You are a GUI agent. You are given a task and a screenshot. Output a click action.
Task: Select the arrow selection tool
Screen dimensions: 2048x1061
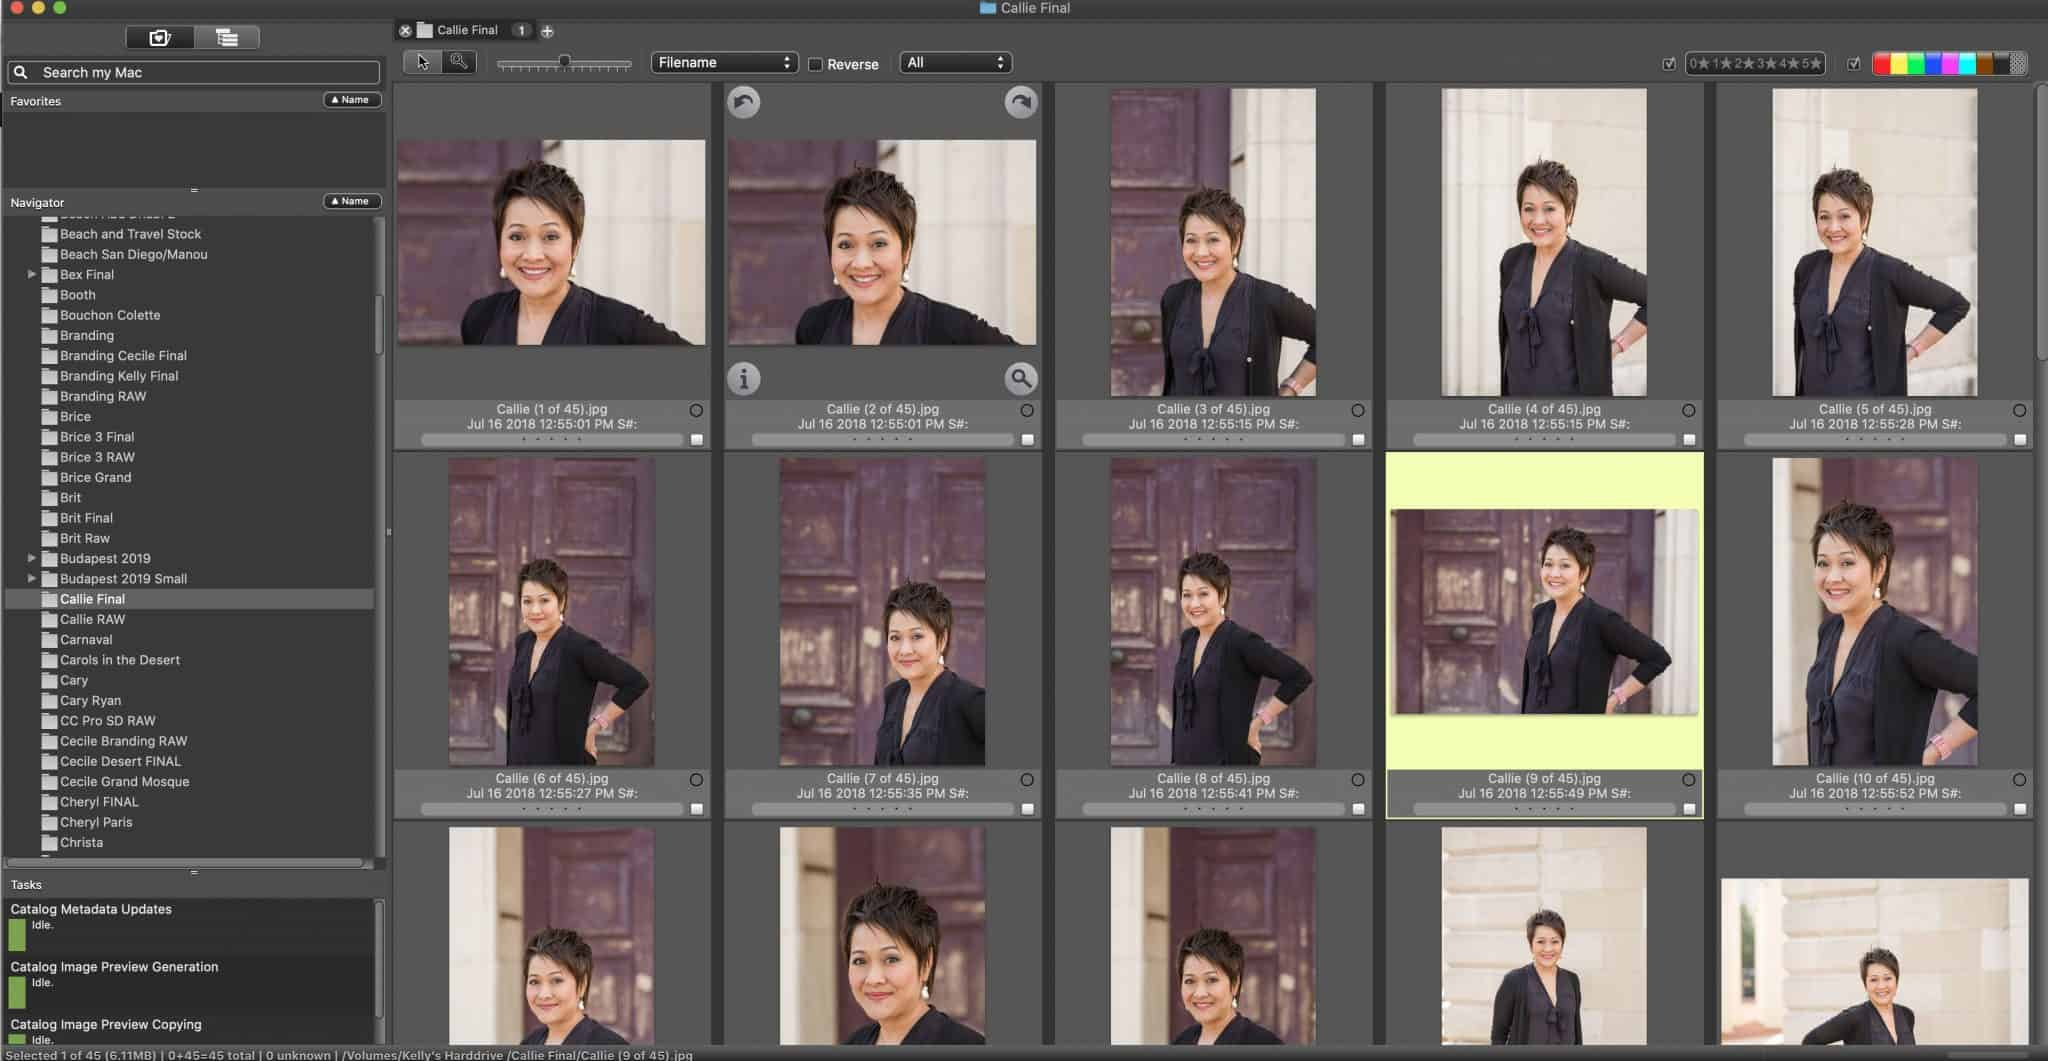pyautogui.click(x=424, y=61)
